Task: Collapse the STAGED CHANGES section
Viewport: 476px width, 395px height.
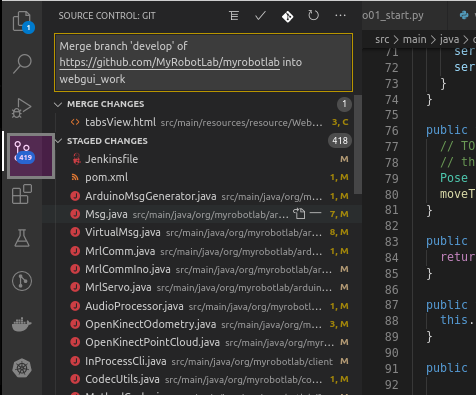Action: click(x=59, y=141)
